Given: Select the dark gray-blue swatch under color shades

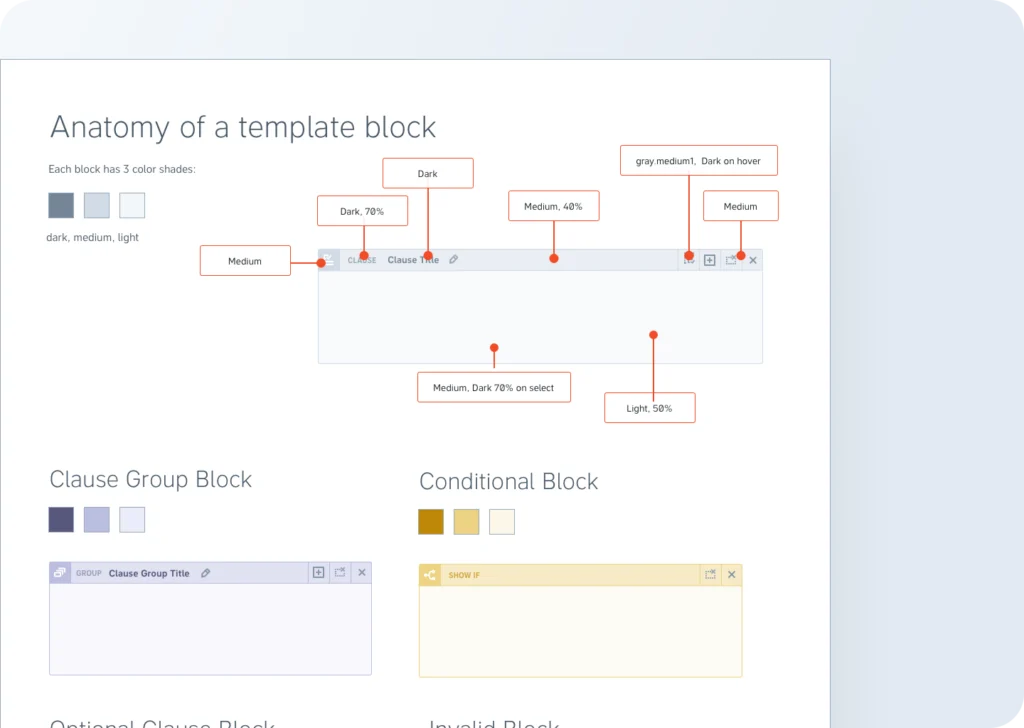Looking at the screenshot, I should pyautogui.click(x=61, y=206).
